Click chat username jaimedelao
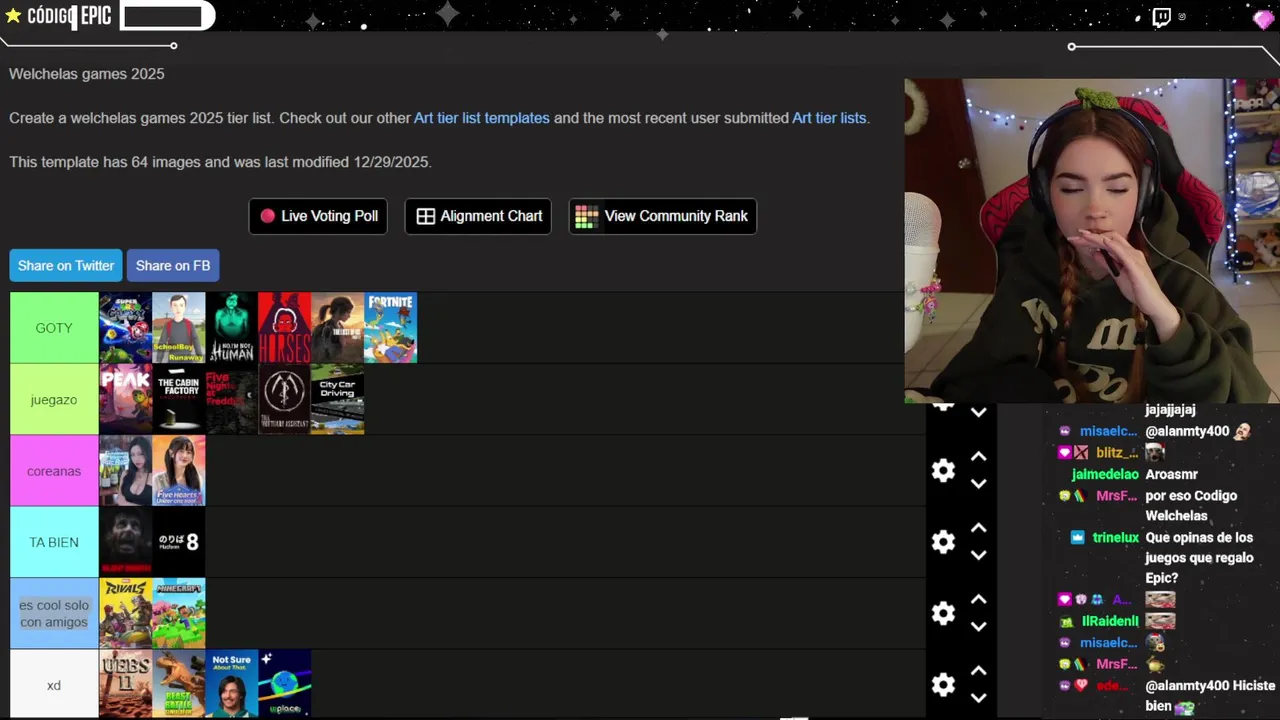 [x=1105, y=475]
